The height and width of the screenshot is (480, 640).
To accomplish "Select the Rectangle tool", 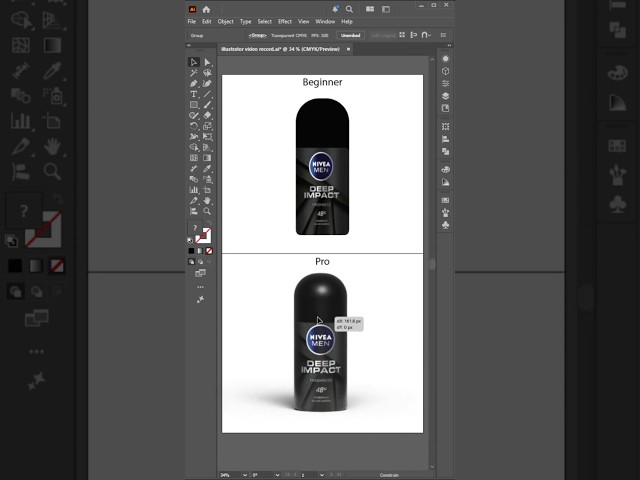I will (193, 104).
